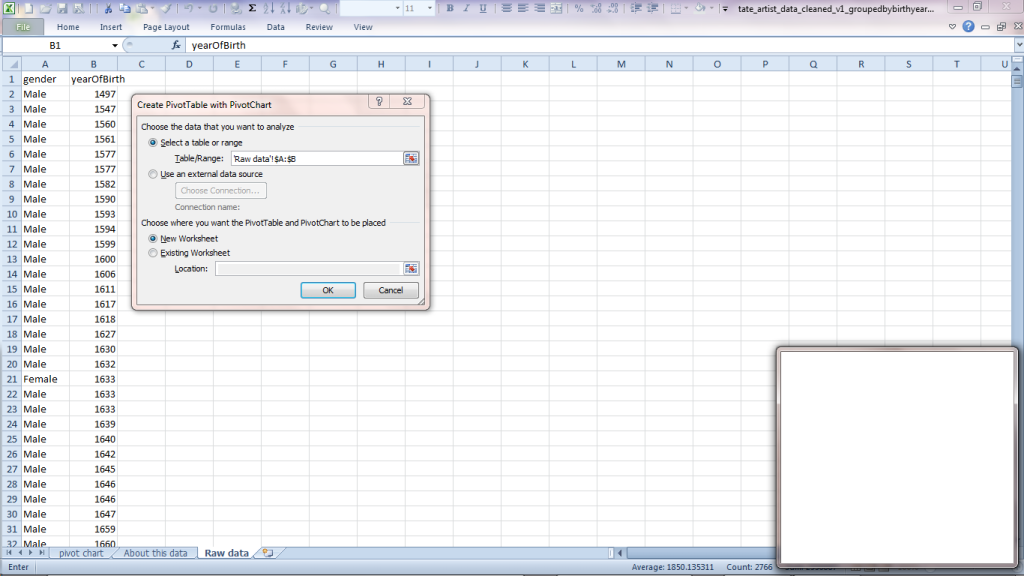This screenshot has height=576, width=1024.
Task: Click the Insert Function fx icon
Action: pyautogui.click(x=176, y=46)
